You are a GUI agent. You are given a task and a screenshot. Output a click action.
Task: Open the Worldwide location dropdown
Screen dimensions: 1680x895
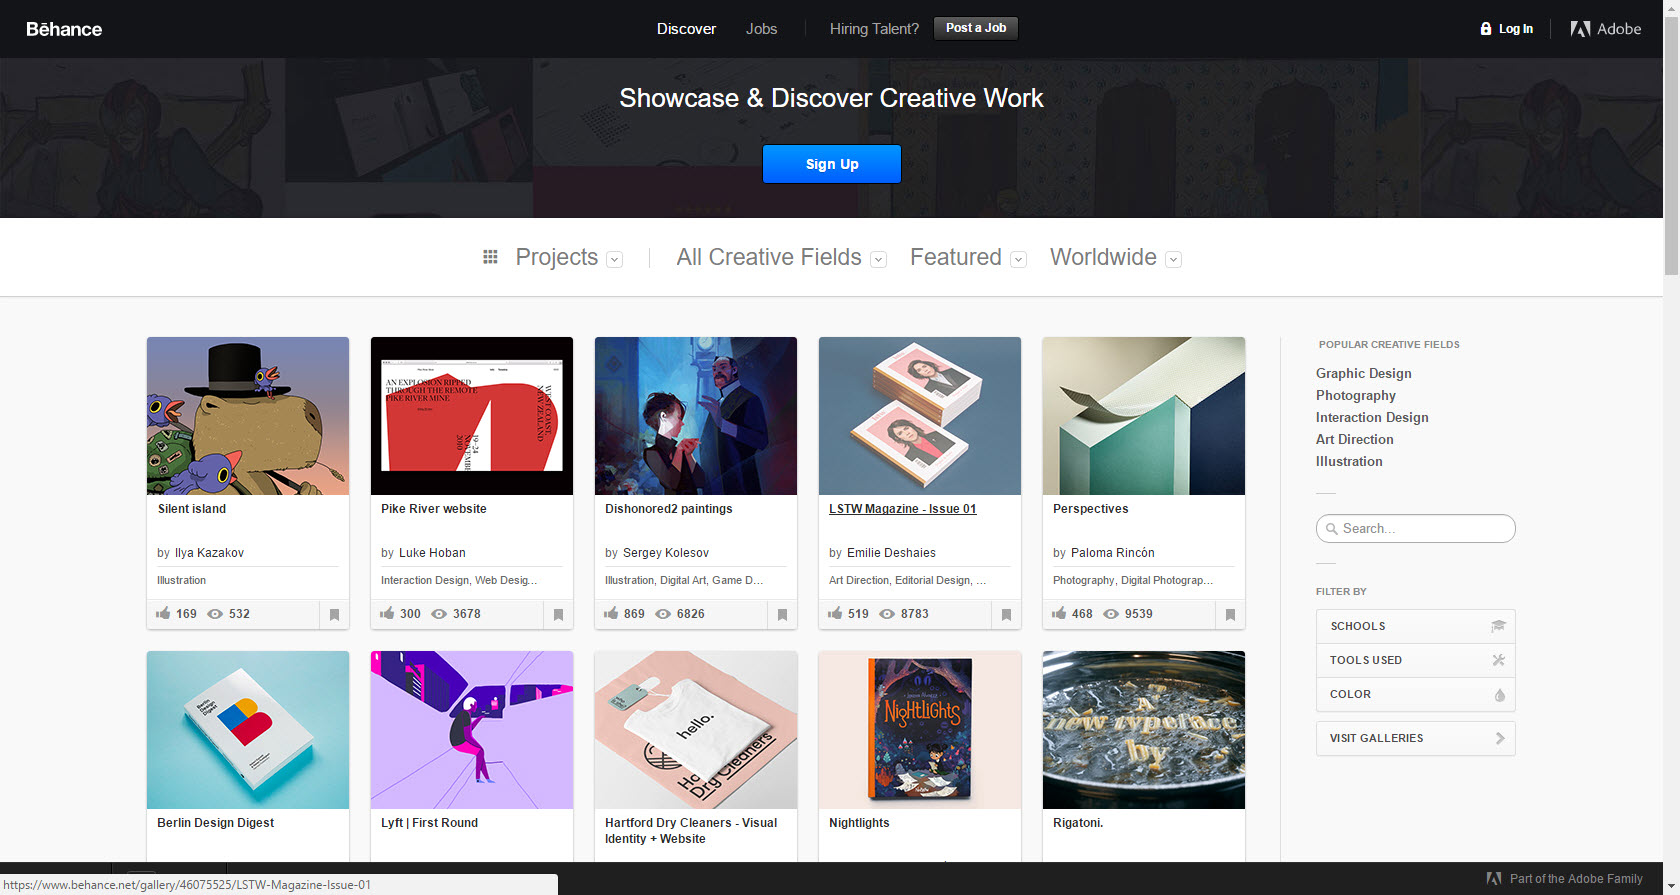(x=1115, y=257)
